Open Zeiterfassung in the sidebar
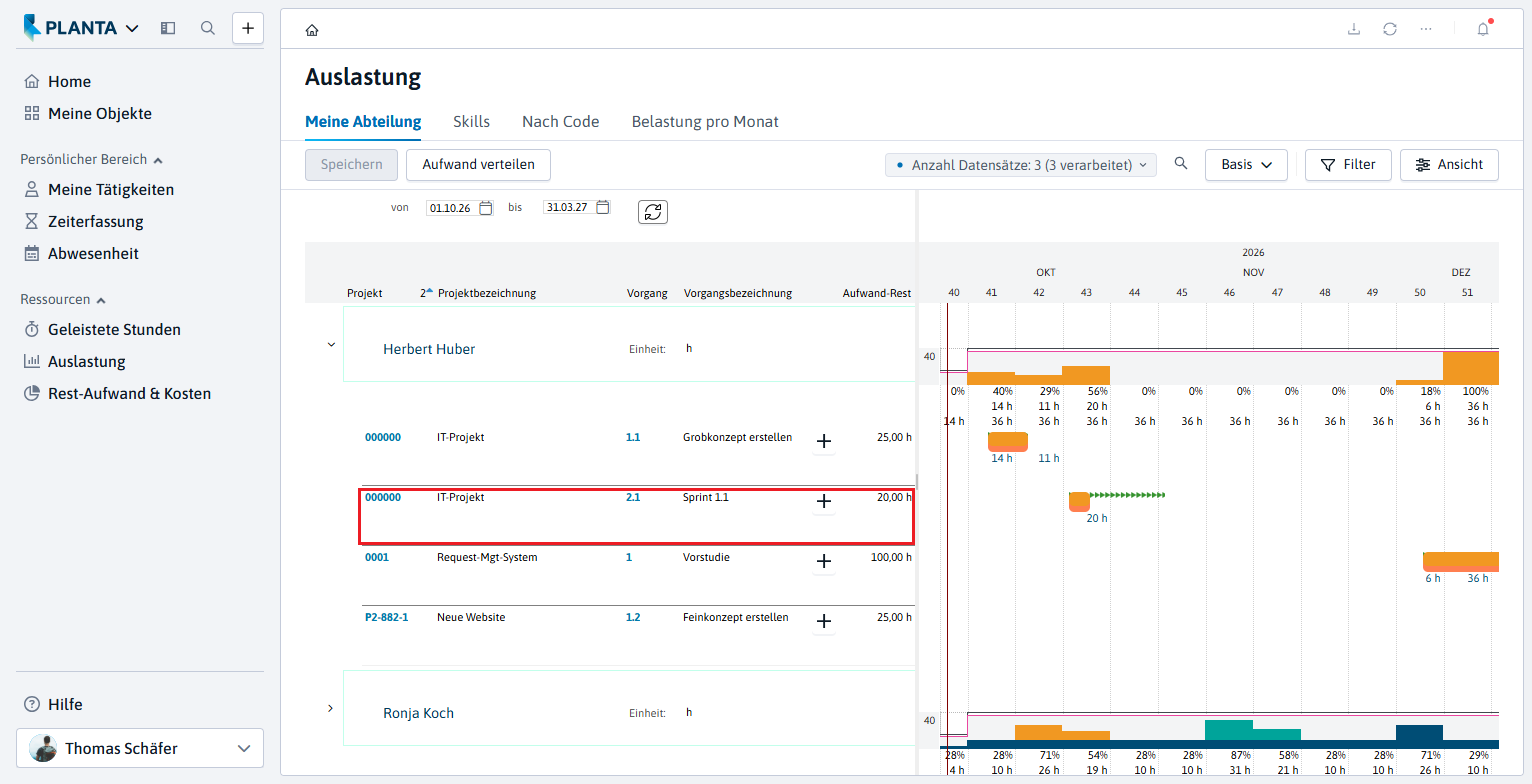Image resolution: width=1532 pixels, height=784 pixels. pos(95,221)
